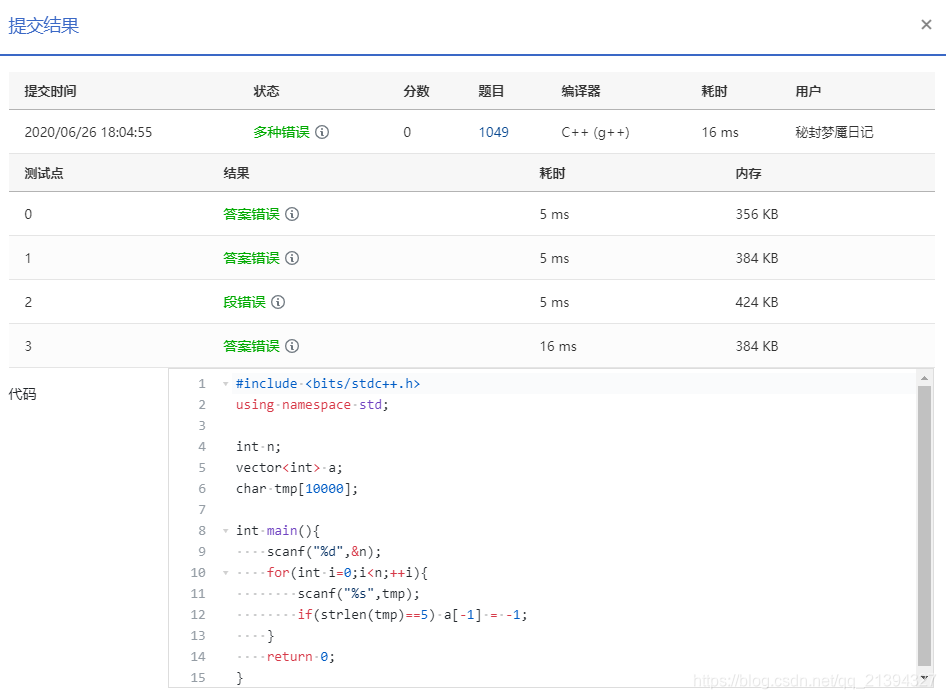Click the 状态 column header
The height and width of the screenshot is (699, 946).
pos(266,91)
